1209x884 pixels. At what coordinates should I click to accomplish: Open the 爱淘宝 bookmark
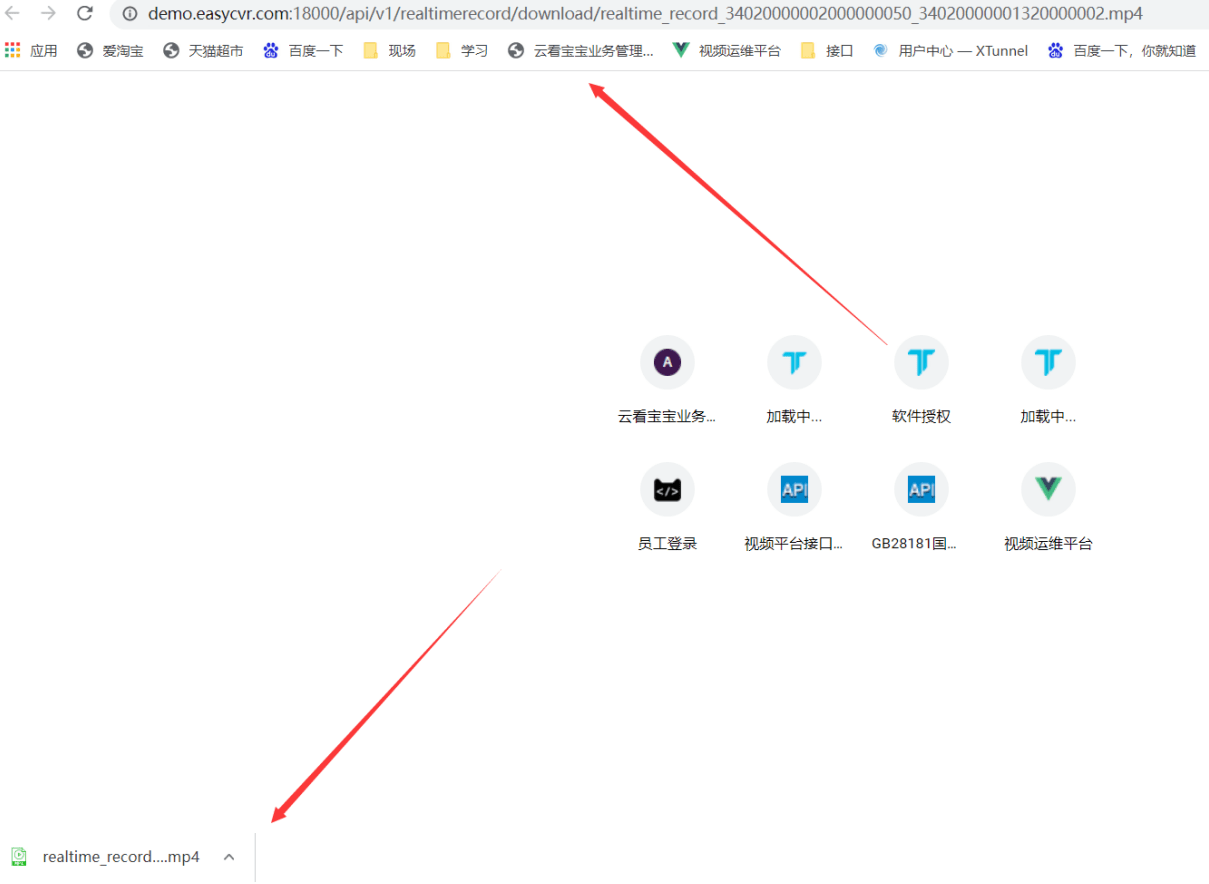[110, 51]
